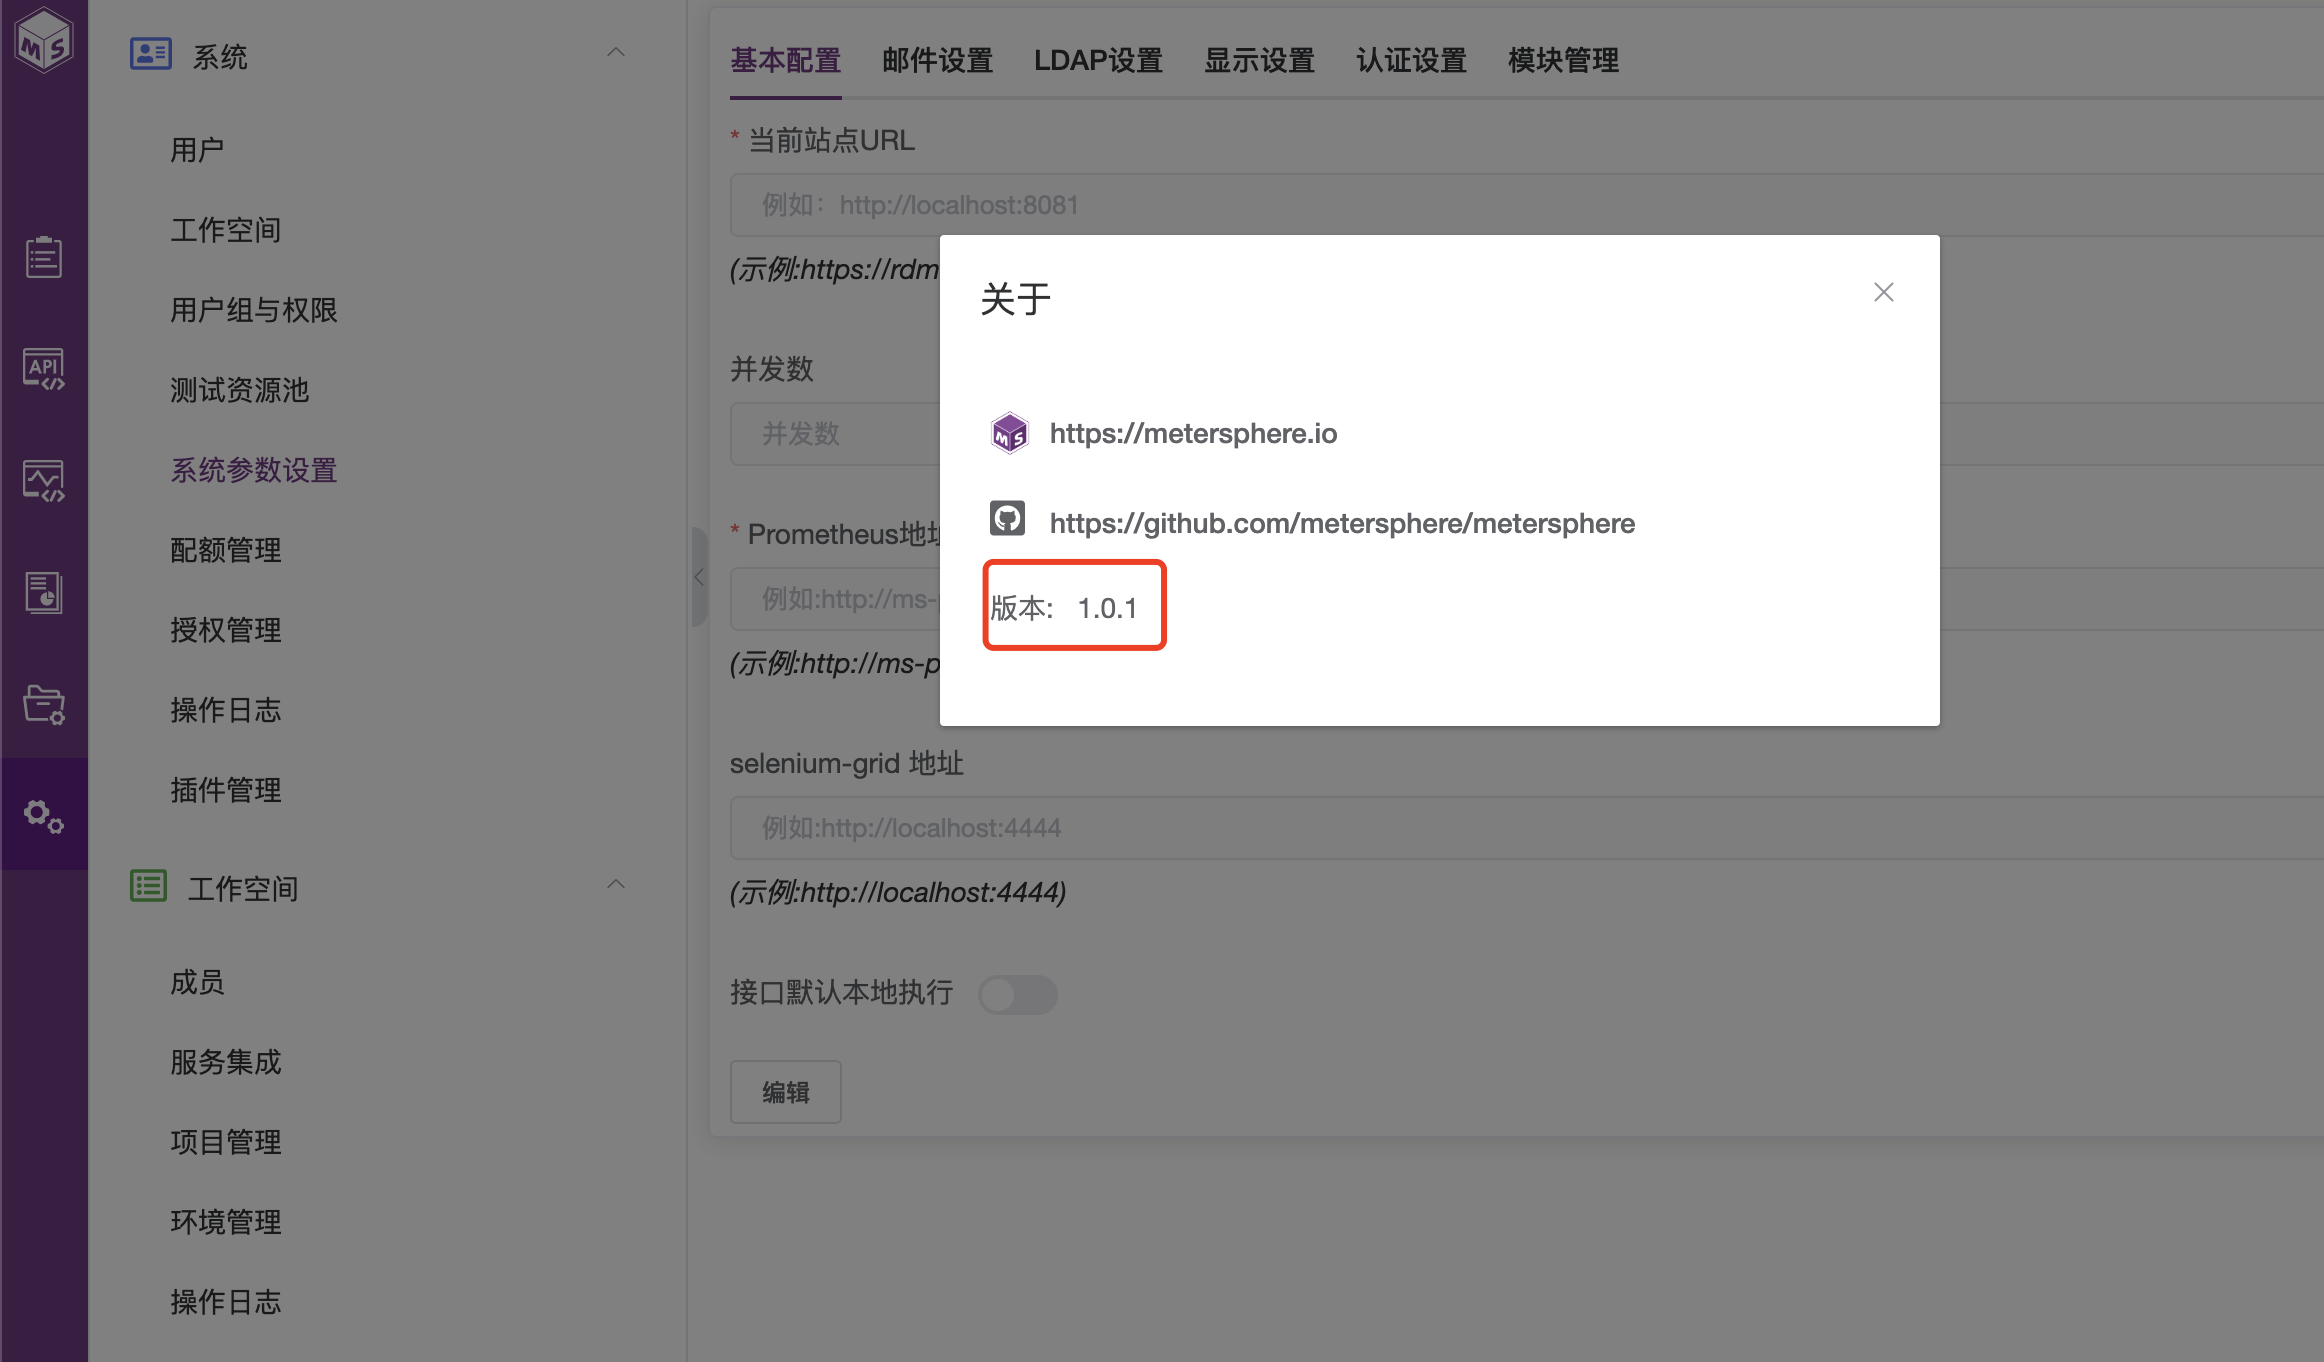Open the https://metersphere.io link
Image resolution: width=2324 pixels, height=1362 pixels.
point(1193,432)
